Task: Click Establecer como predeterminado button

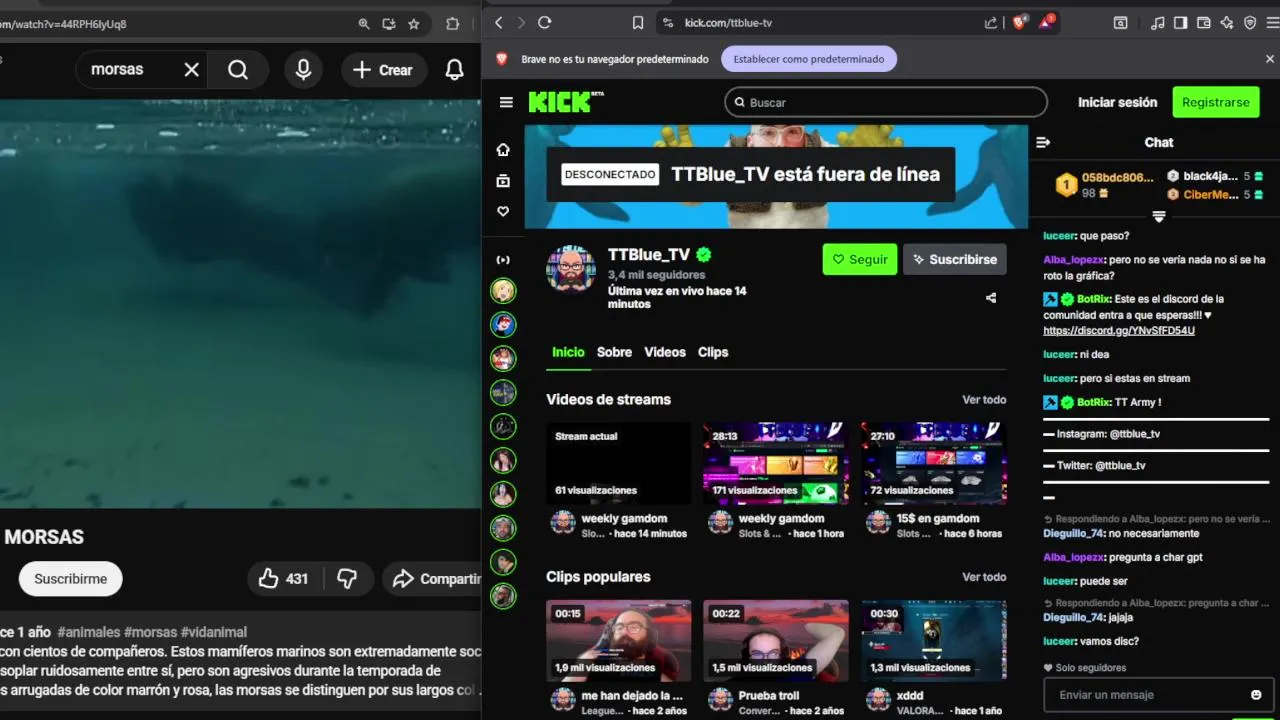Action: [x=809, y=59]
